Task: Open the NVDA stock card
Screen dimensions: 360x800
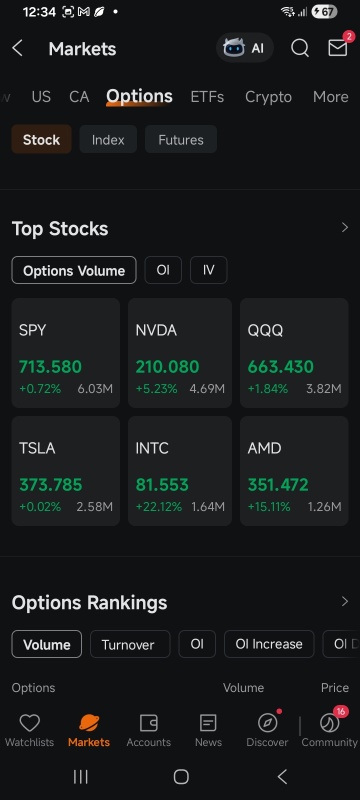Action: click(x=180, y=353)
